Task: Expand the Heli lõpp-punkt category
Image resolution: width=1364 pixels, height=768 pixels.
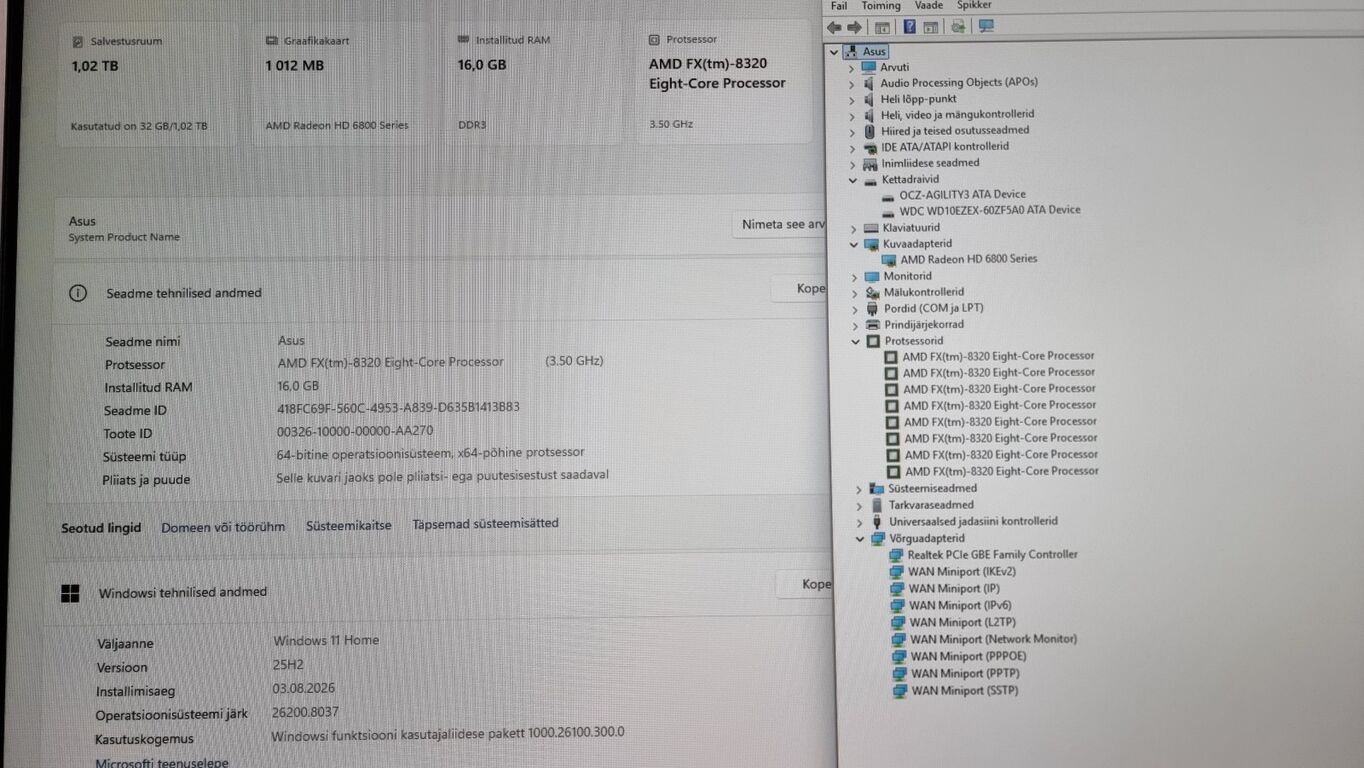Action: [x=851, y=99]
